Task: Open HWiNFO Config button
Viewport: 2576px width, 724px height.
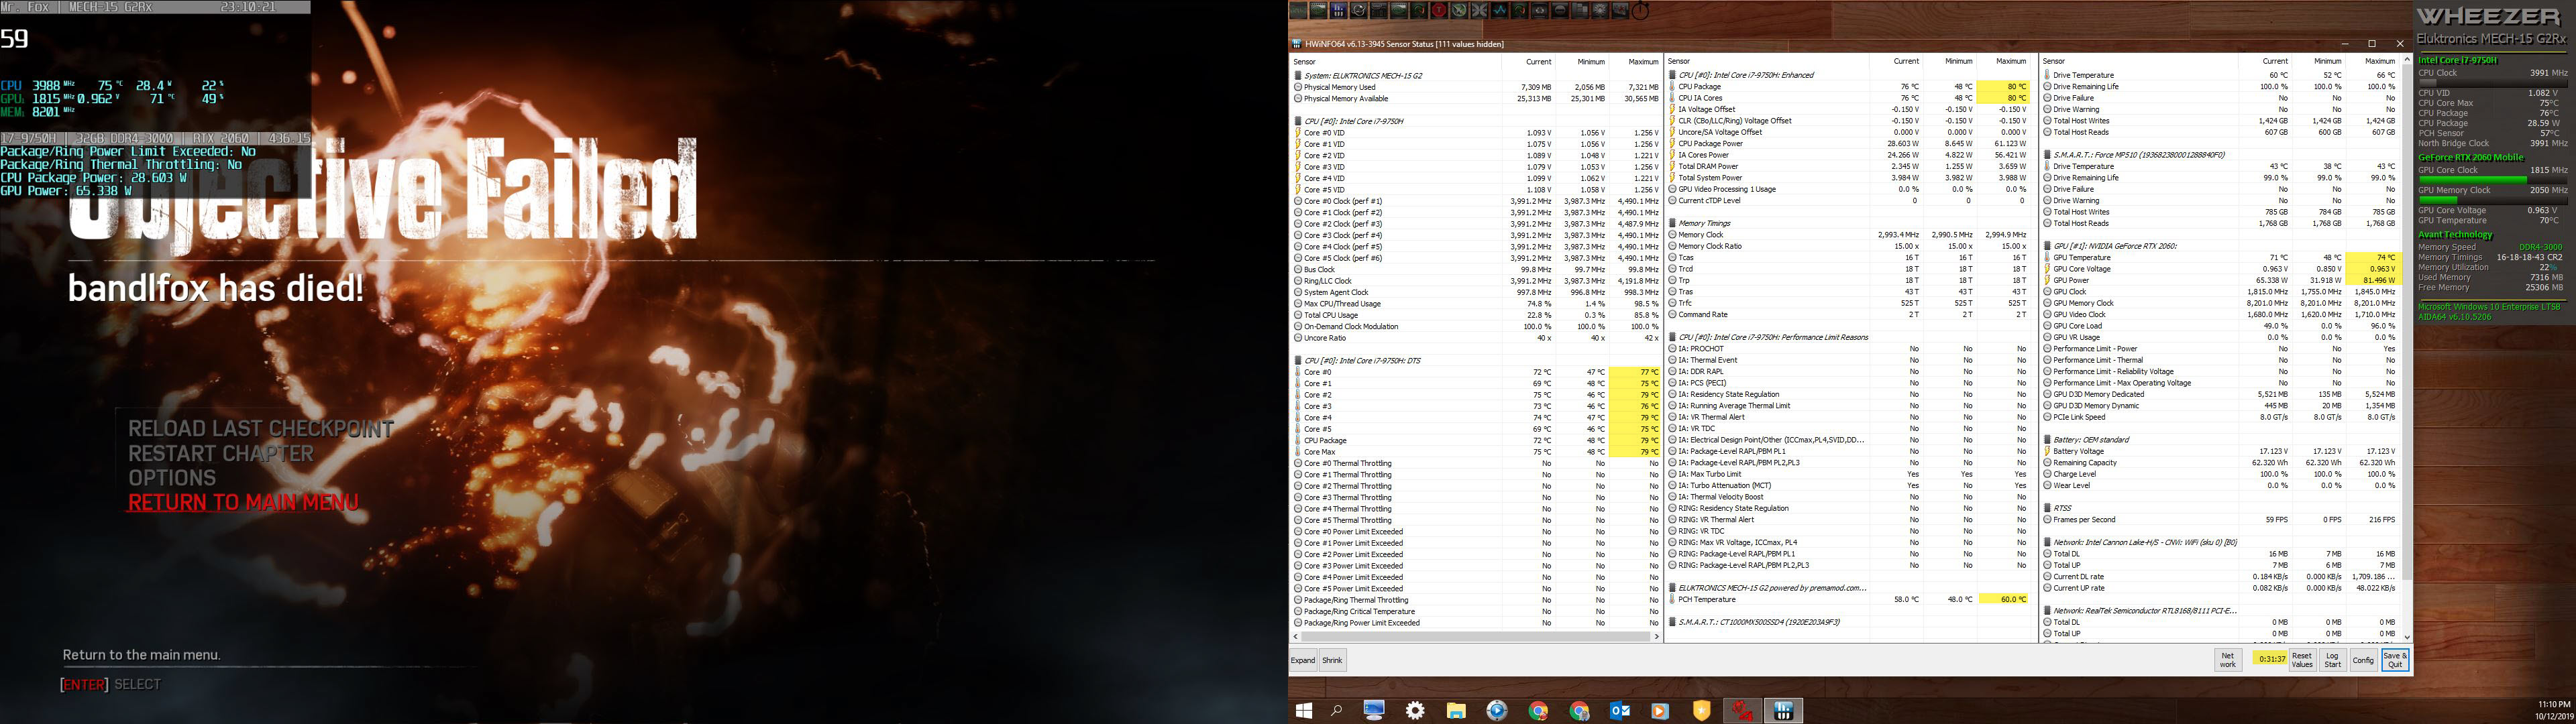Action: (x=2363, y=660)
